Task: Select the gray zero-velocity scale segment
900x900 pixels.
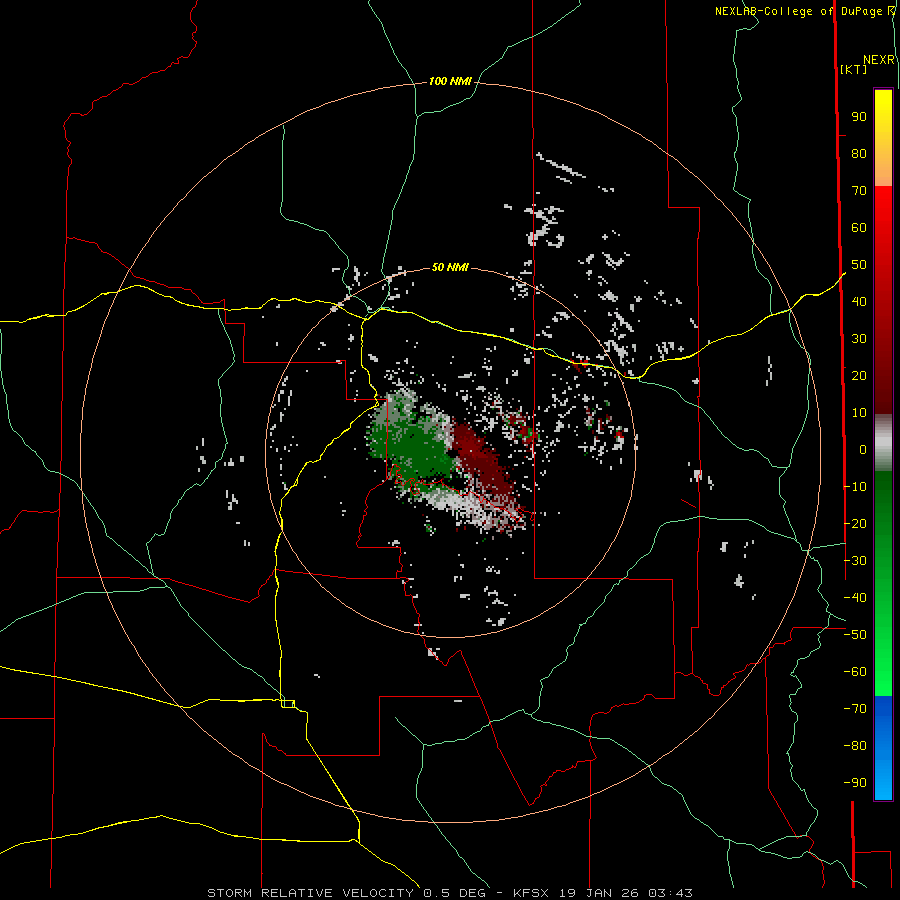Action: click(x=883, y=443)
